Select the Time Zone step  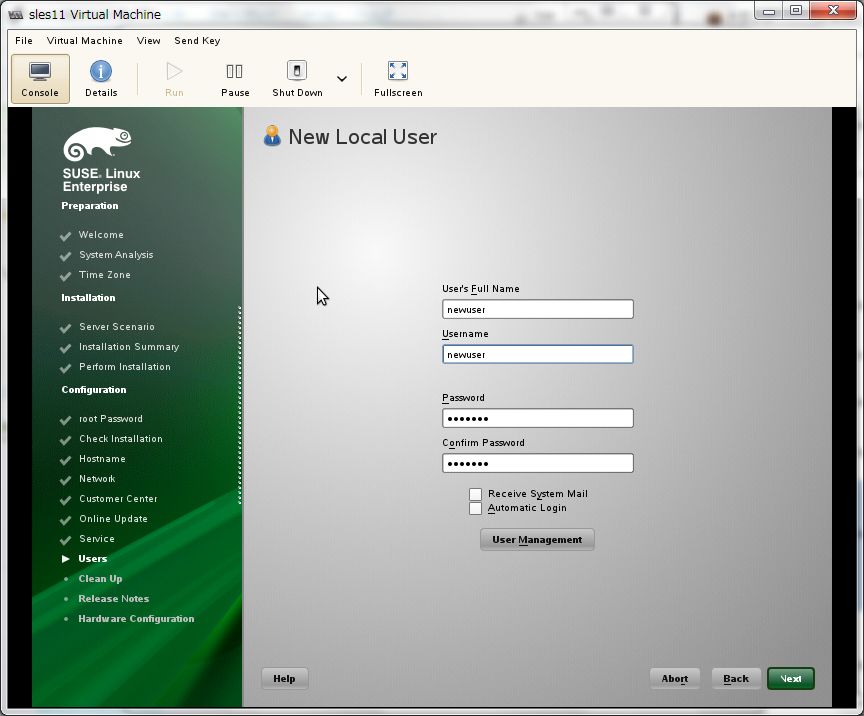[105, 274]
